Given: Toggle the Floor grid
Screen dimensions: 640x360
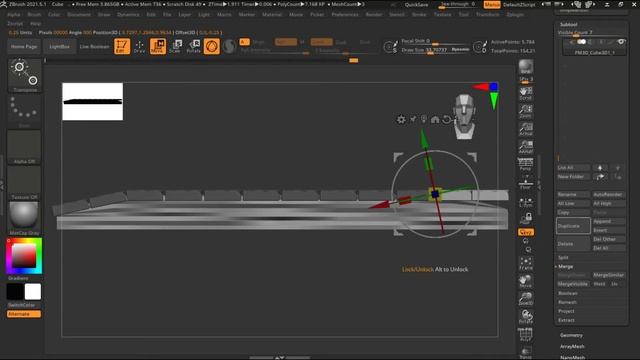Looking at the screenshot, I should 525,182.
